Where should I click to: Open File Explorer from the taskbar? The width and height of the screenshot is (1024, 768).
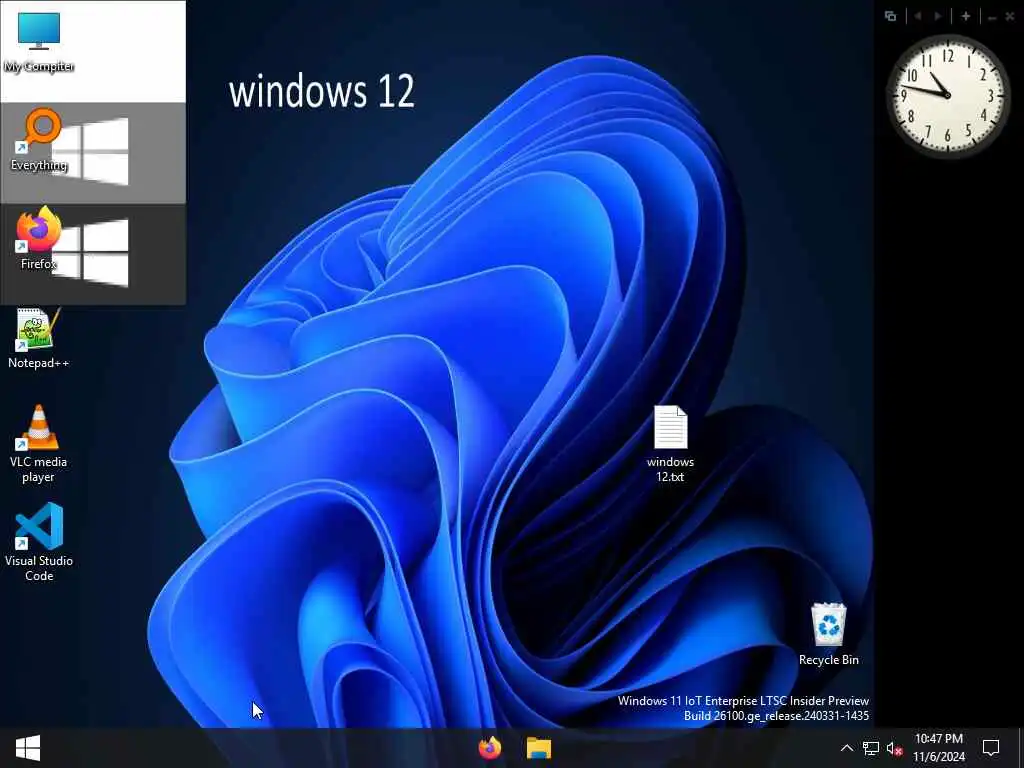[539, 748]
